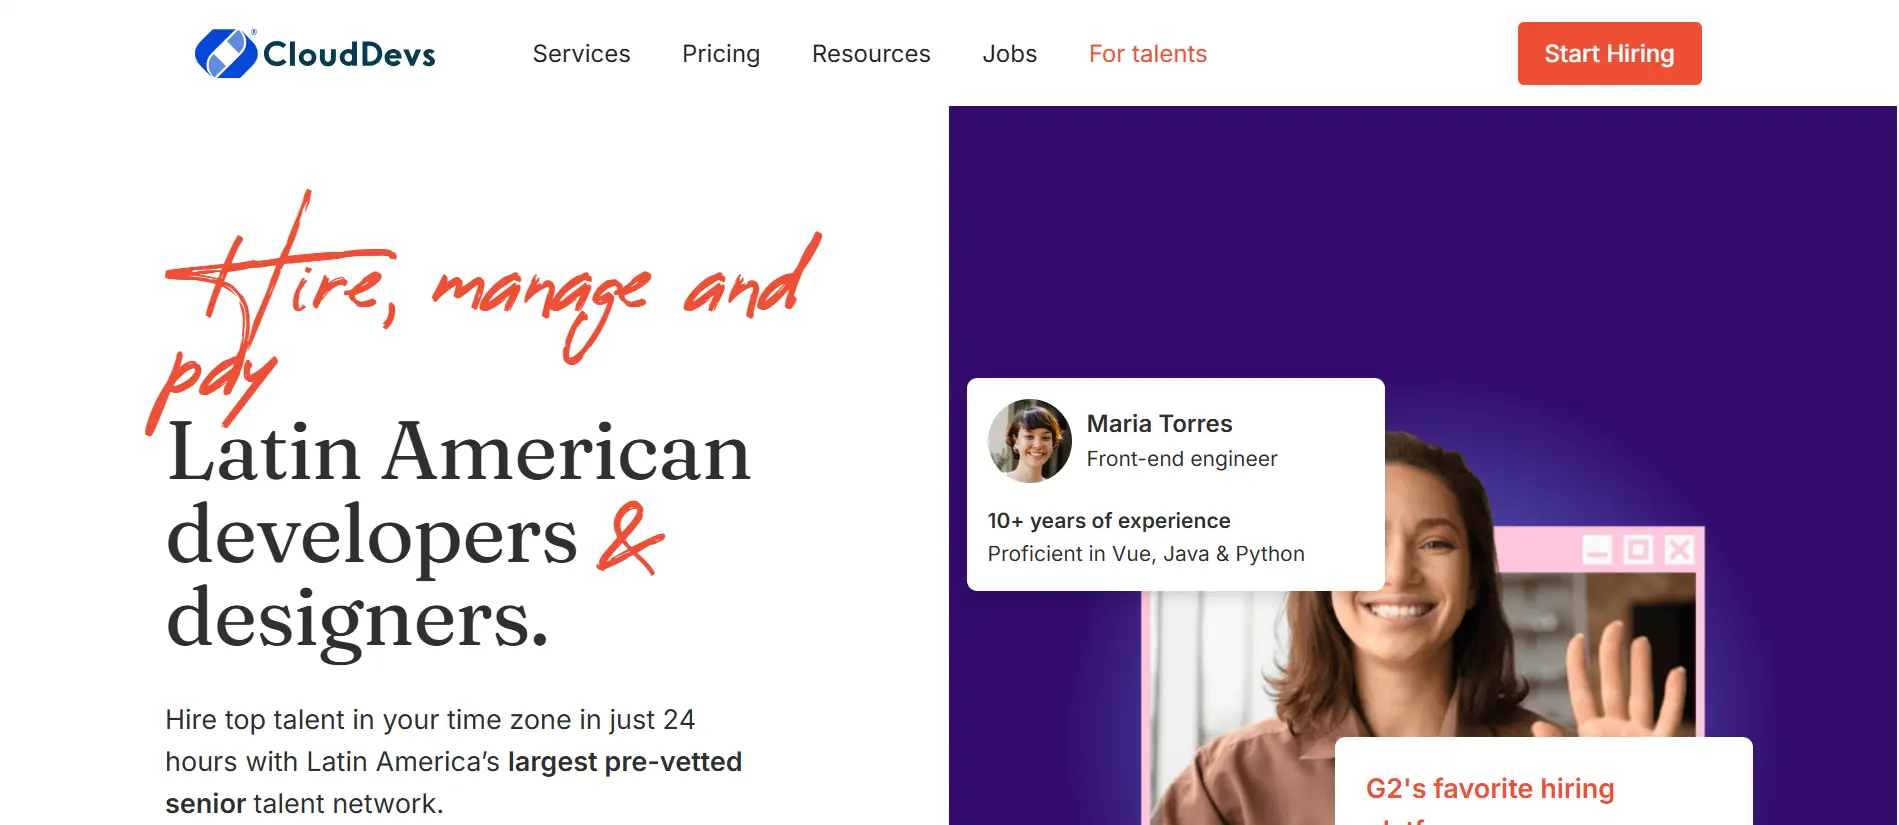Click the G2's favorite hiring card heading
The height and width of the screenshot is (825, 1899).
click(x=1489, y=789)
